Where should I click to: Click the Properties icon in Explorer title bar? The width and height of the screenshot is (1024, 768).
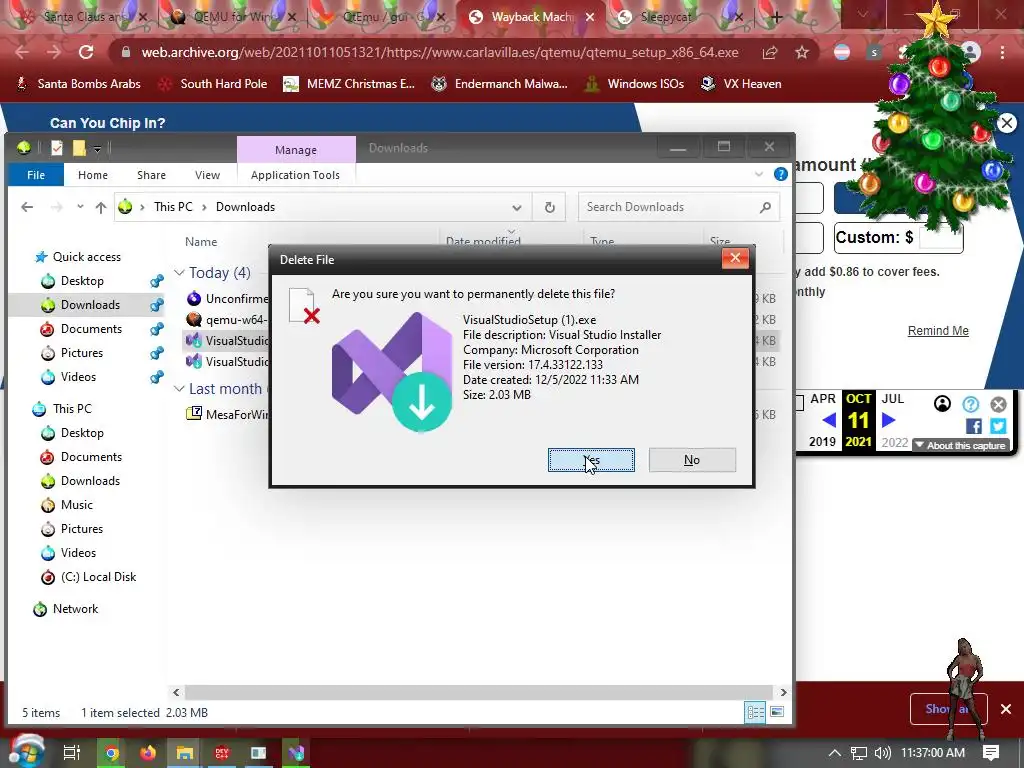(57, 148)
